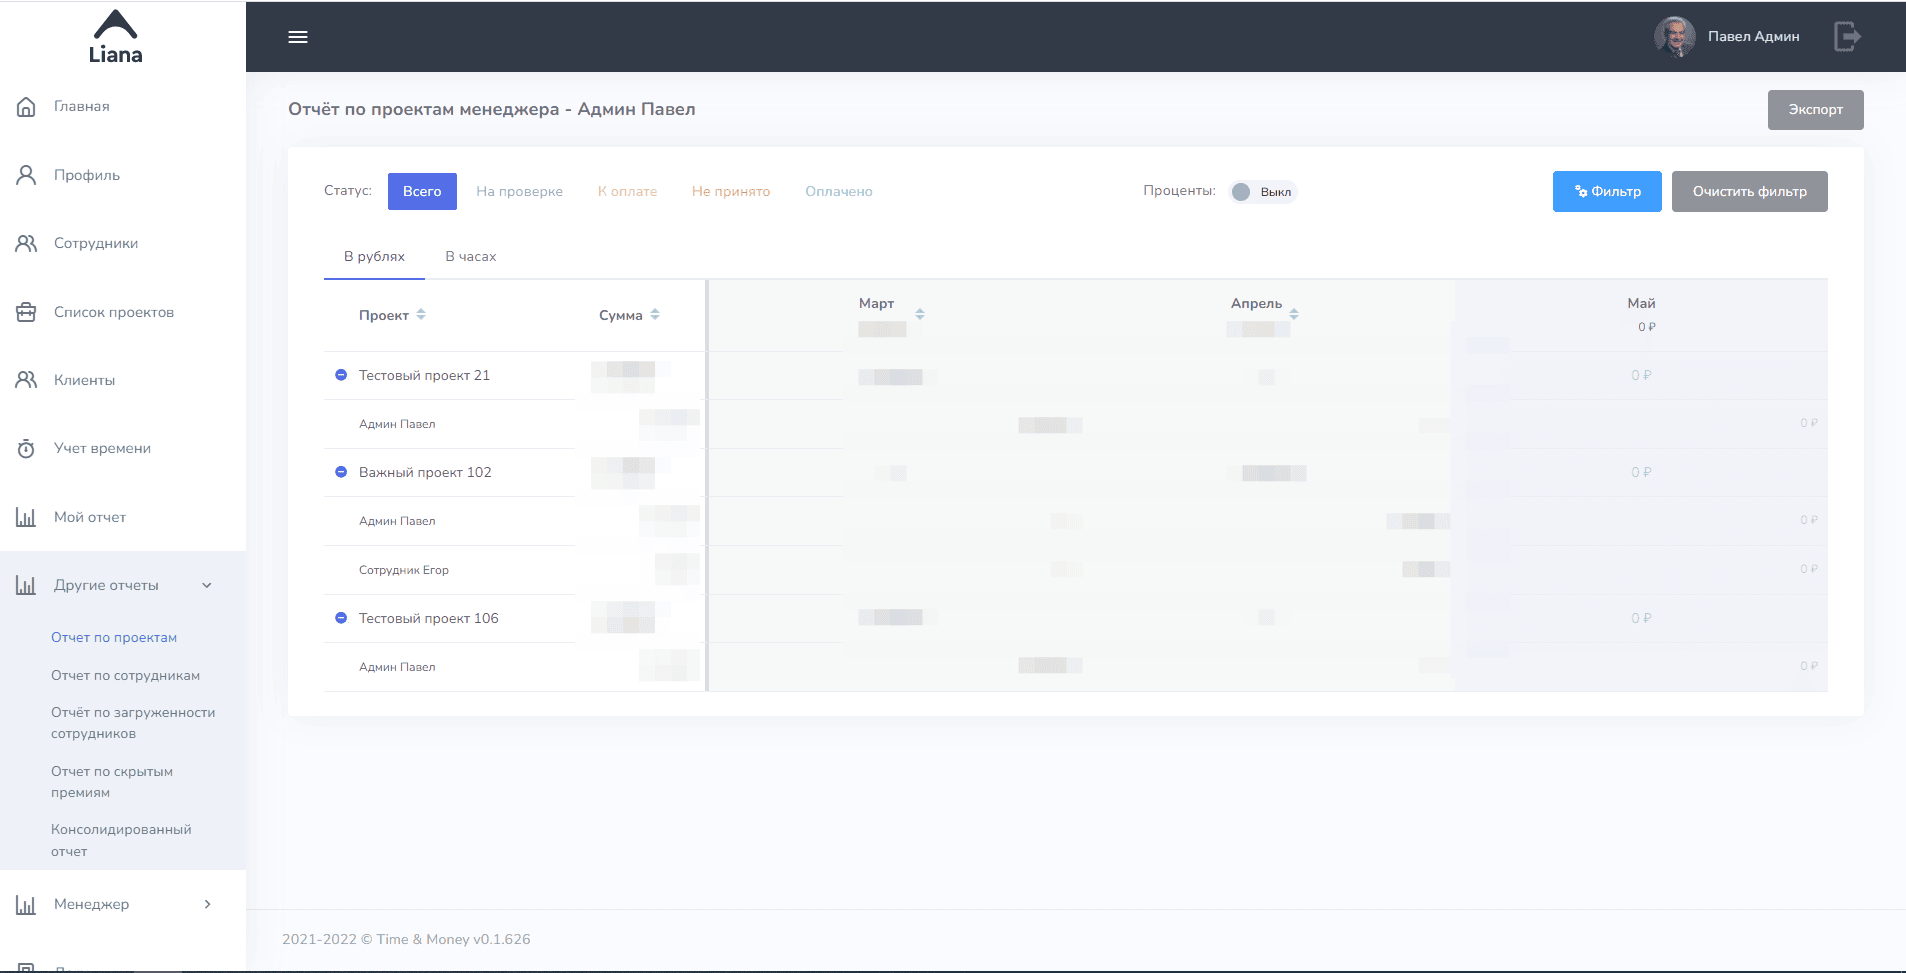Open Список проектов briefcase icon
Viewport: 1906px width, 973px height.
(26, 312)
